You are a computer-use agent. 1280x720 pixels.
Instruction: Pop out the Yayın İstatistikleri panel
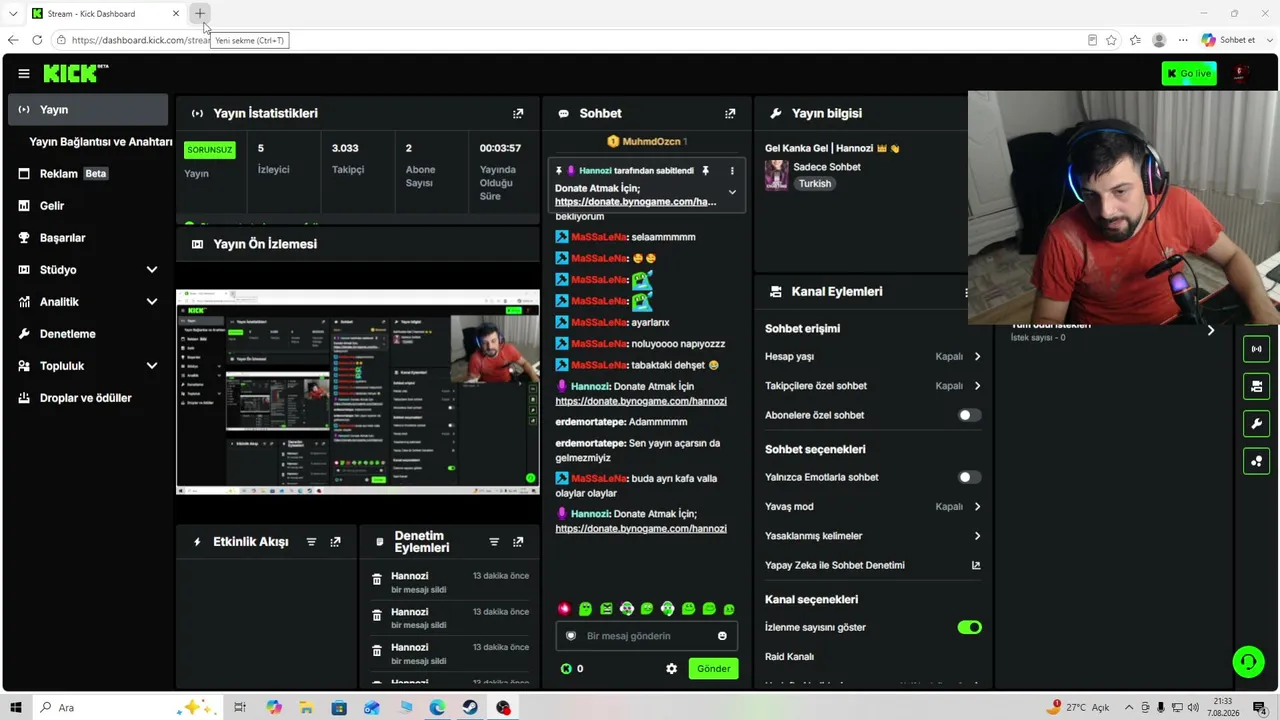[x=518, y=113]
